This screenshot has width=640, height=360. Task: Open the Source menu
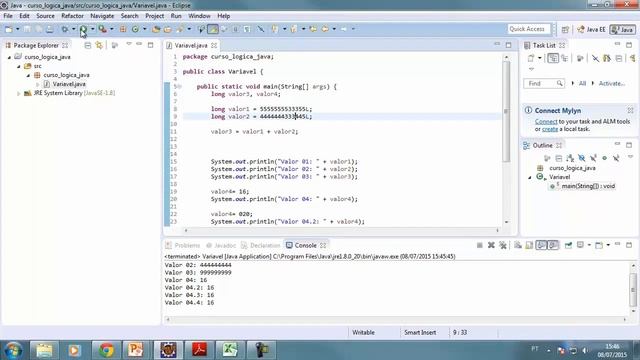(x=45, y=16)
